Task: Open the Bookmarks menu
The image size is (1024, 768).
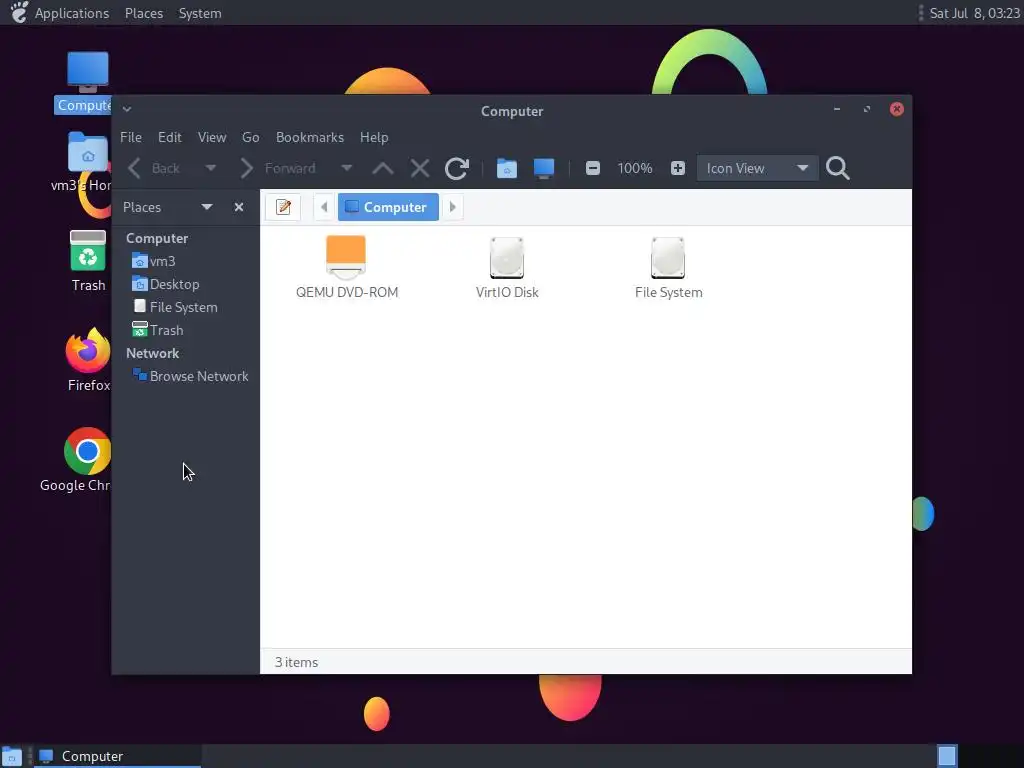Action: click(310, 137)
